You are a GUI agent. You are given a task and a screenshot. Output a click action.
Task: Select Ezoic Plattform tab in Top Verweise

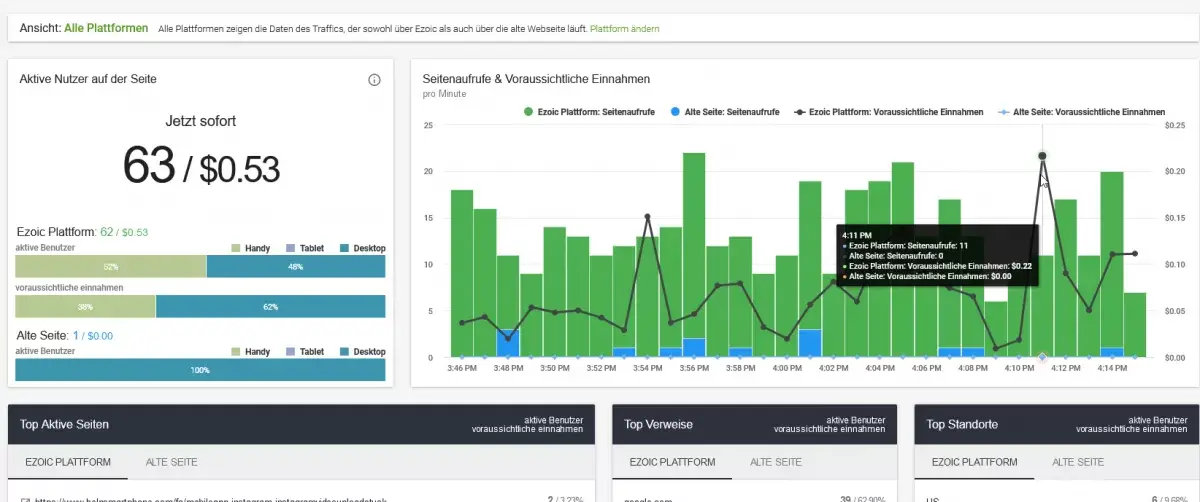(x=671, y=462)
